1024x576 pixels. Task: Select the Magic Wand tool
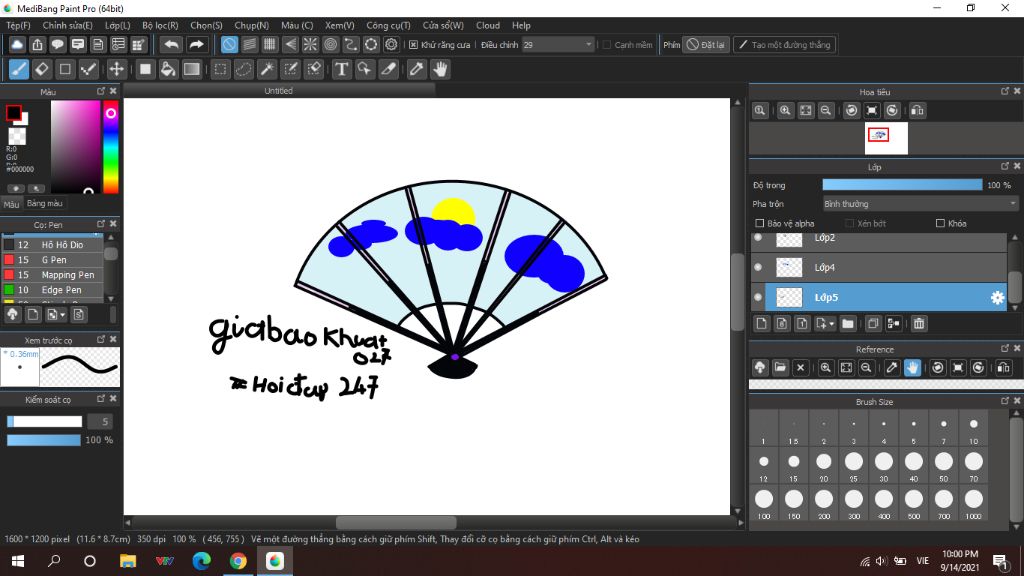click(x=267, y=69)
